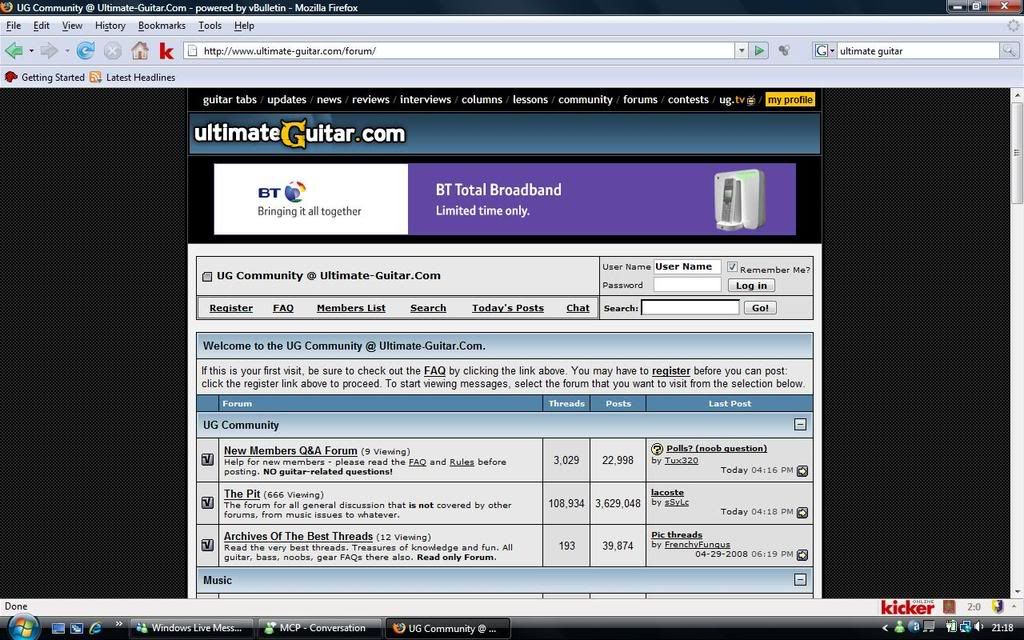
Task: Click the Go! forum search button
Action: [x=760, y=308]
